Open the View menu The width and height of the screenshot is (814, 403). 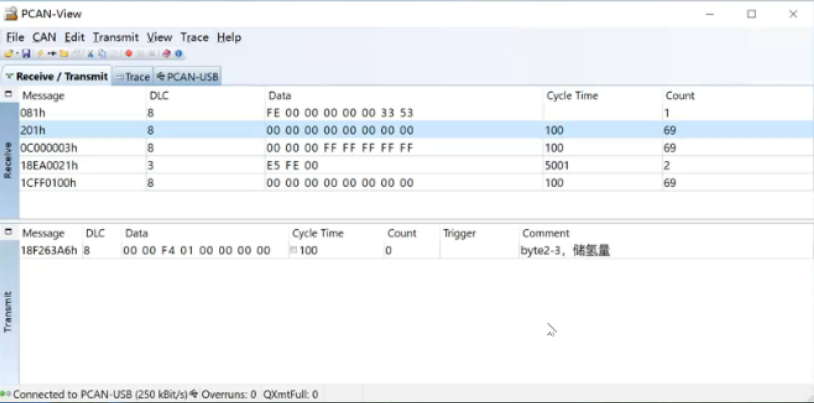click(x=159, y=37)
